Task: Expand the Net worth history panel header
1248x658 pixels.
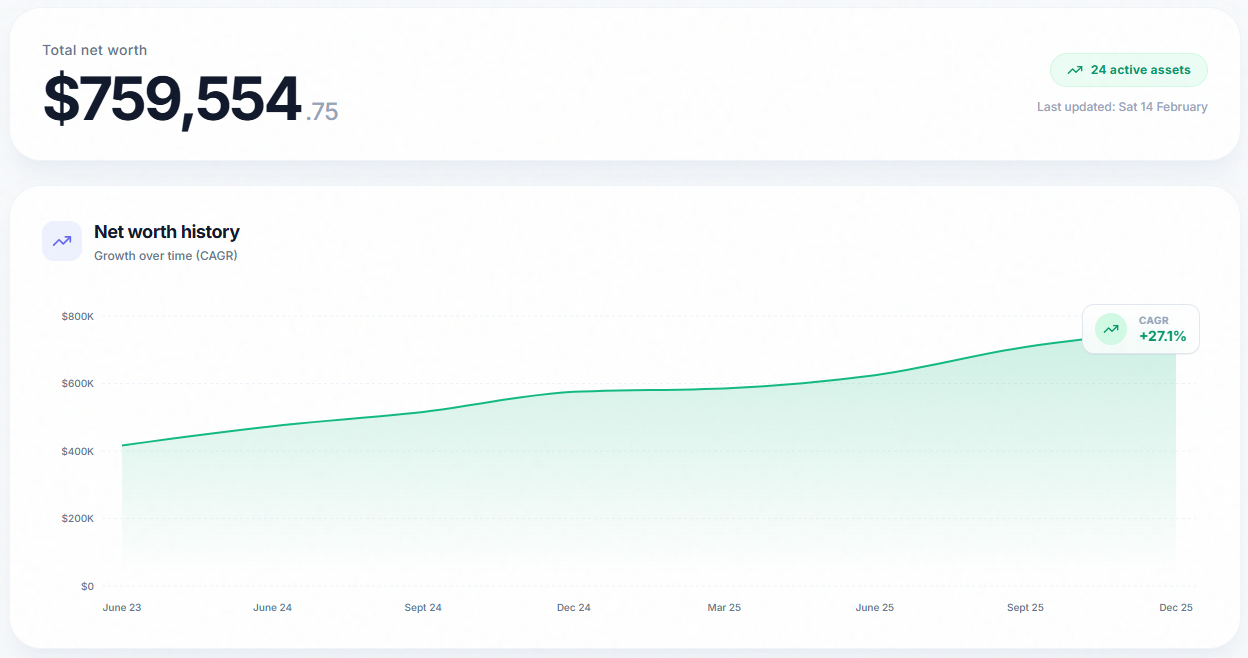Action: pos(166,231)
